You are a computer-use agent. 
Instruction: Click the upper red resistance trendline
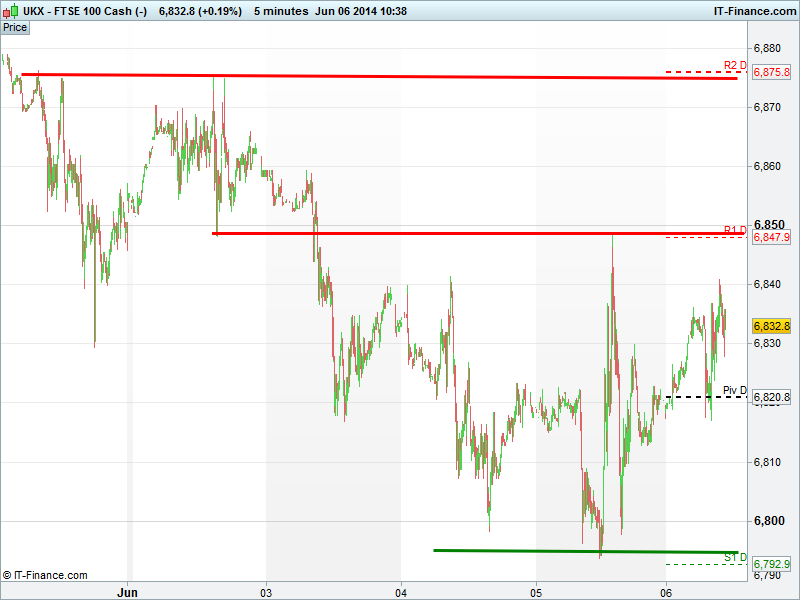[380, 77]
